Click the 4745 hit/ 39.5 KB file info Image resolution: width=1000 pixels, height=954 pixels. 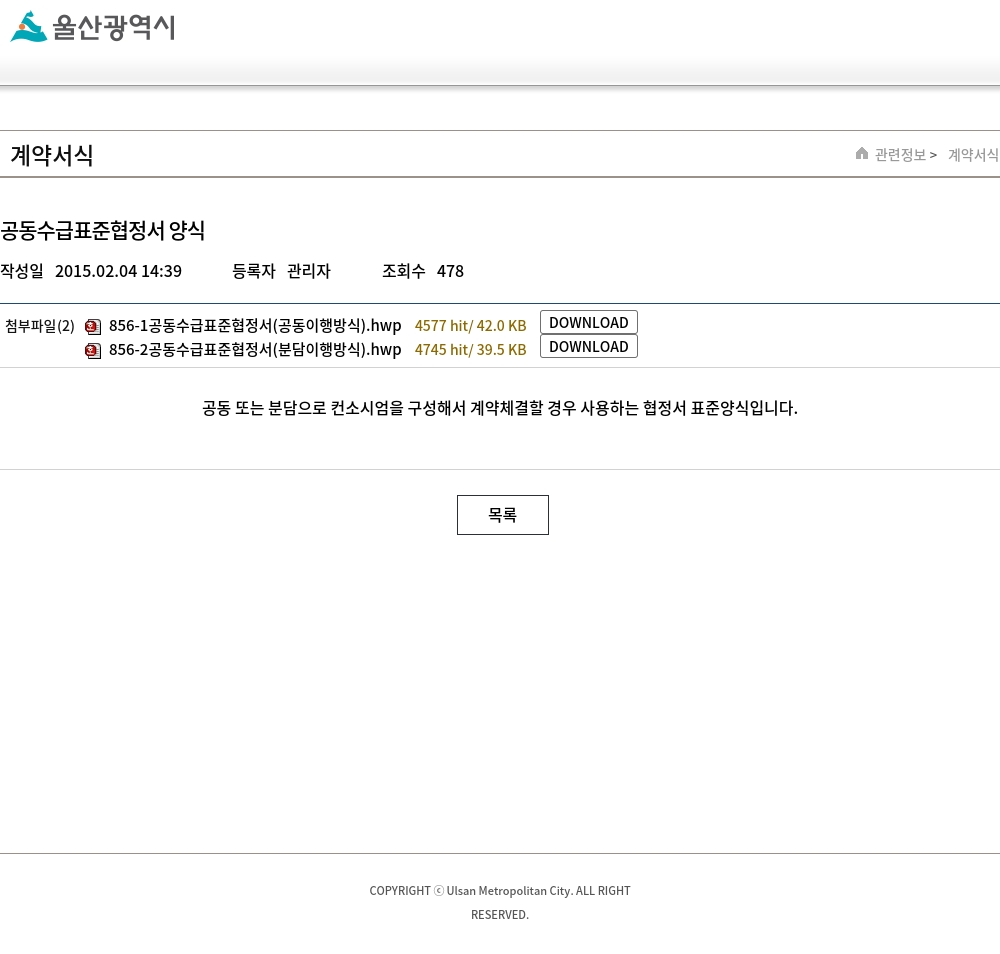470,349
